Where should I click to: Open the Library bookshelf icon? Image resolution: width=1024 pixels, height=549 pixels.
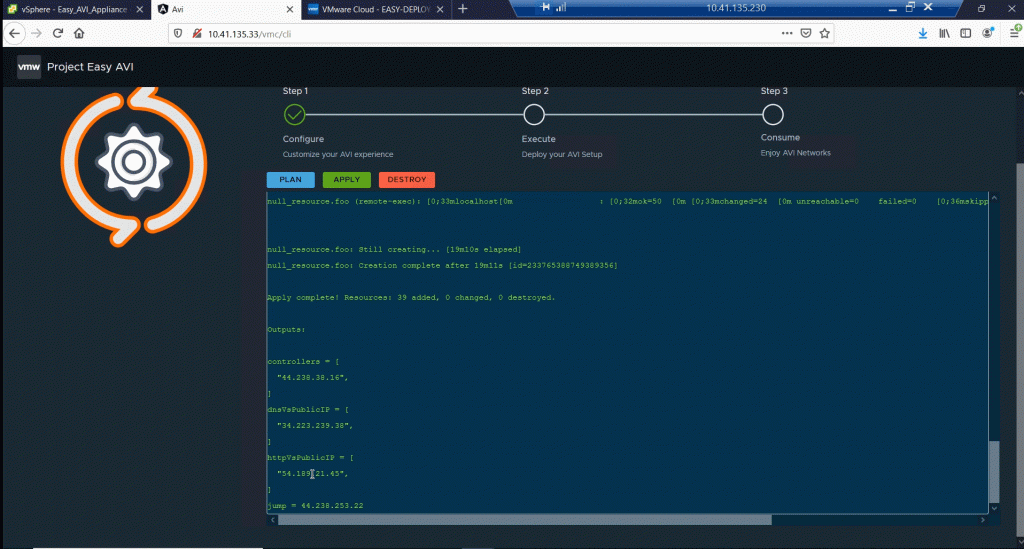point(944,33)
